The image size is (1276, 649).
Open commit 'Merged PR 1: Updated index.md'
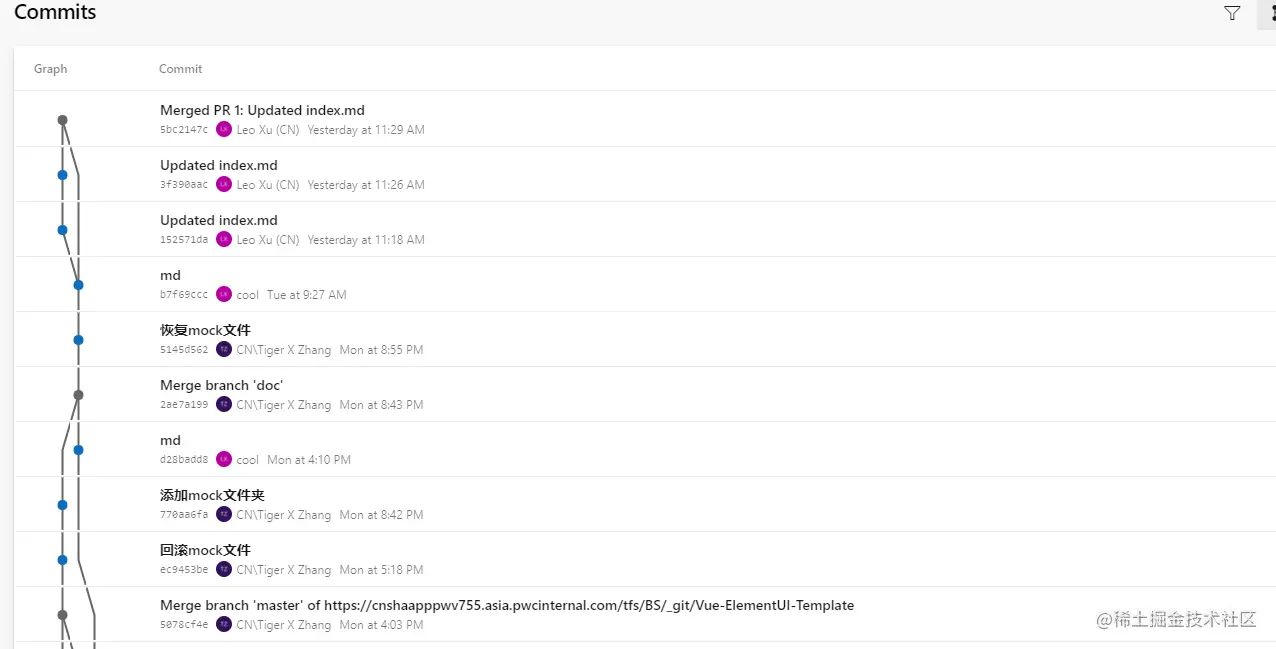(x=262, y=110)
